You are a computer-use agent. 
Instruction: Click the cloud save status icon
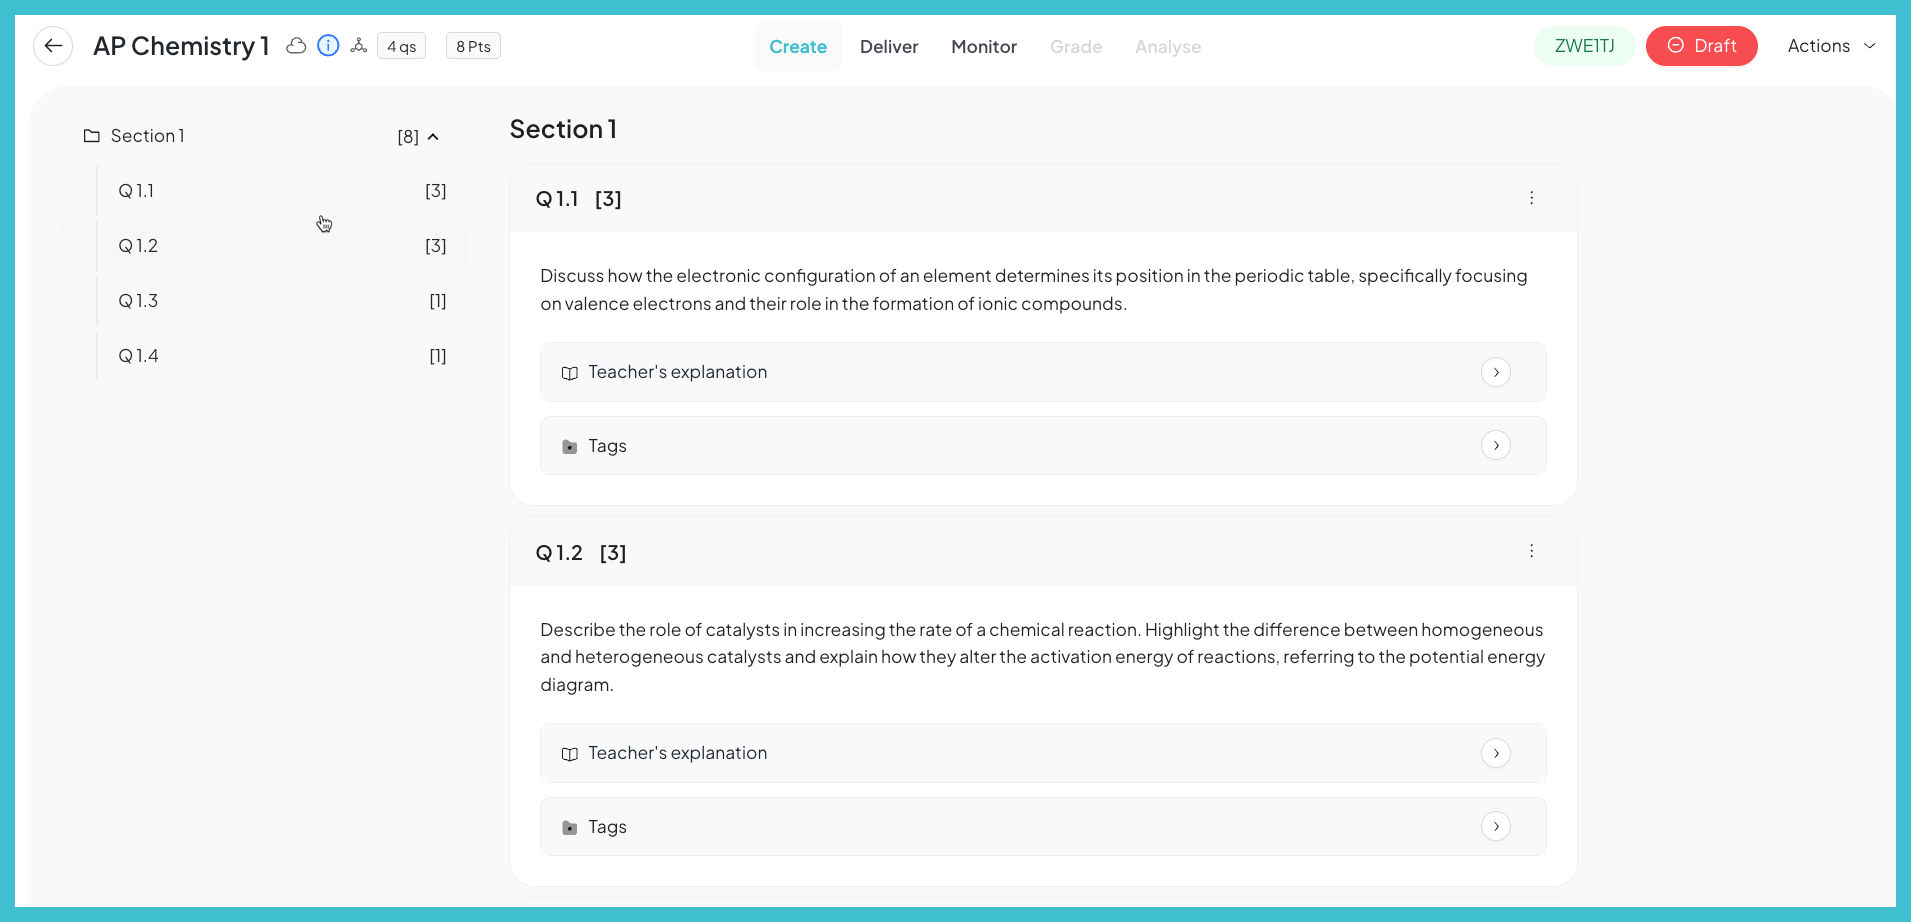click(x=296, y=46)
